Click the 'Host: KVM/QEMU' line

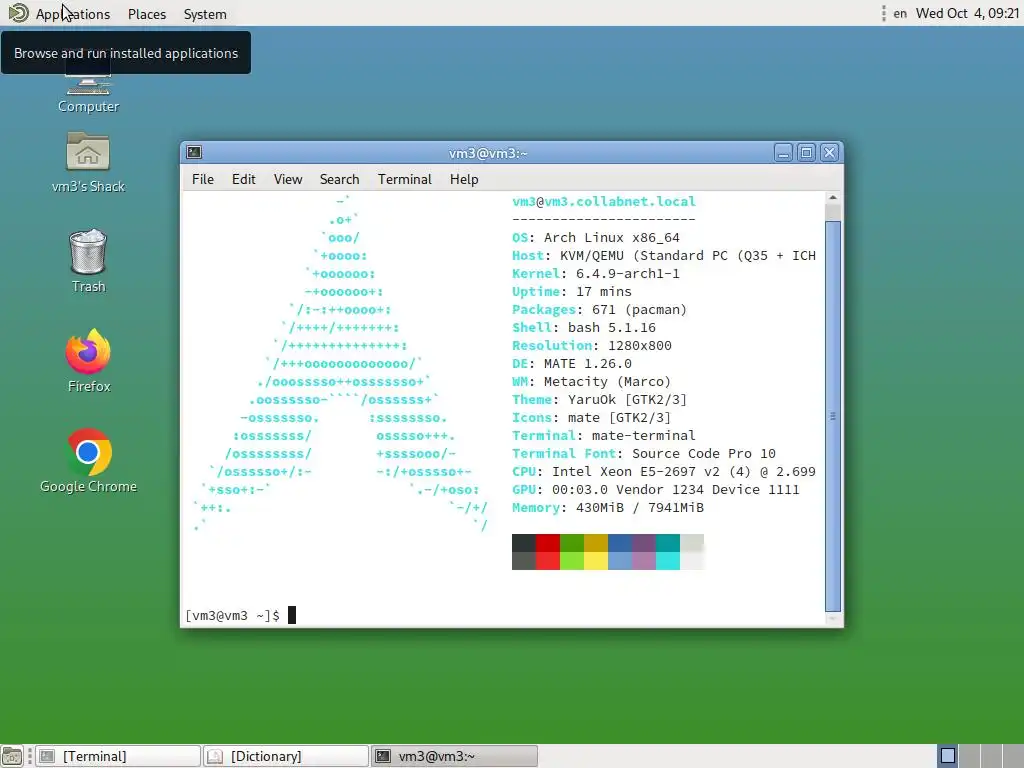click(x=664, y=255)
